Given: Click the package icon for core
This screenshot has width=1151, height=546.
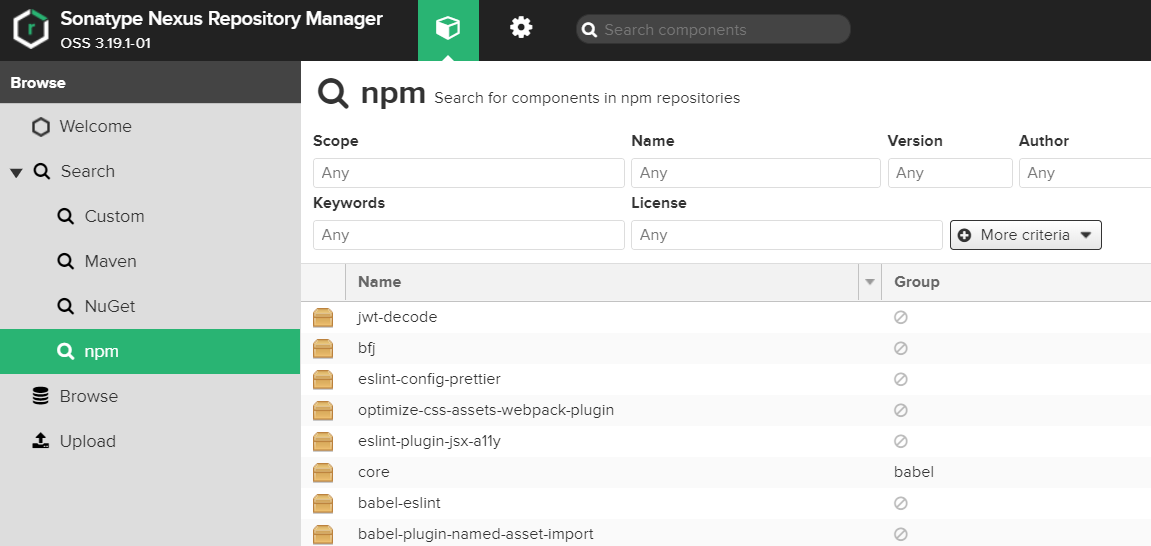Looking at the screenshot, I should (x=323, y=472).
